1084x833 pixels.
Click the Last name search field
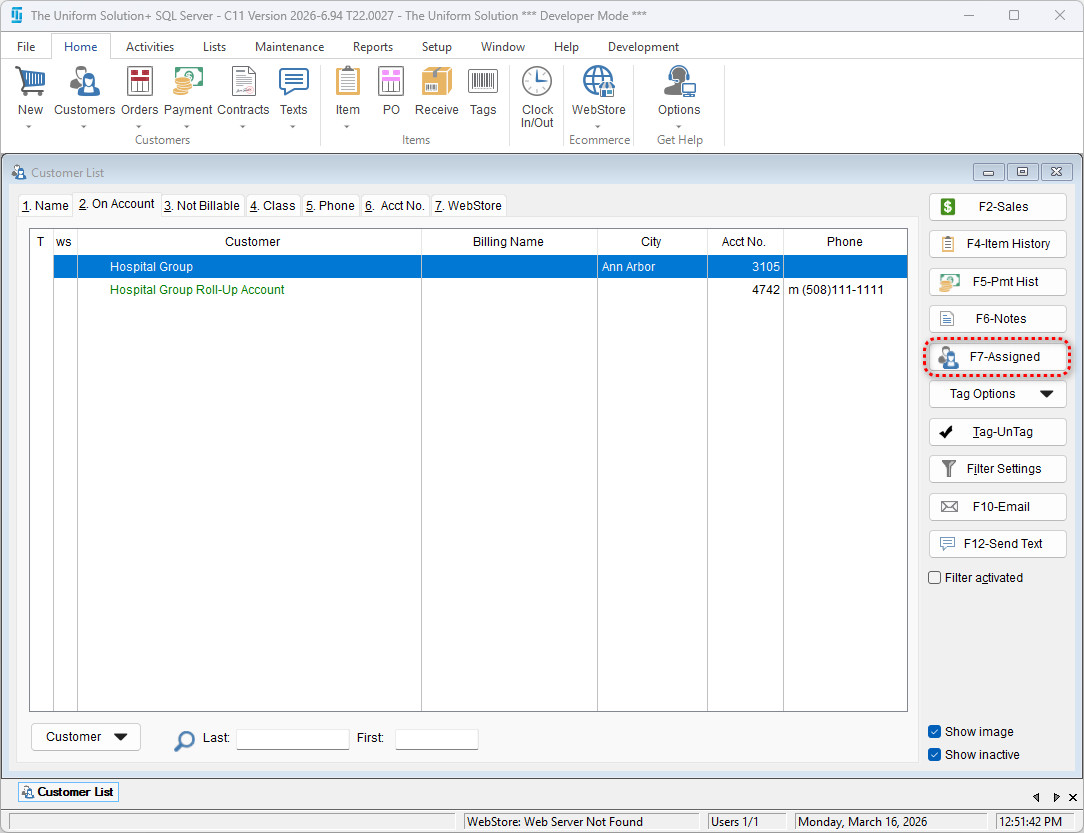[x=292, y=739]
